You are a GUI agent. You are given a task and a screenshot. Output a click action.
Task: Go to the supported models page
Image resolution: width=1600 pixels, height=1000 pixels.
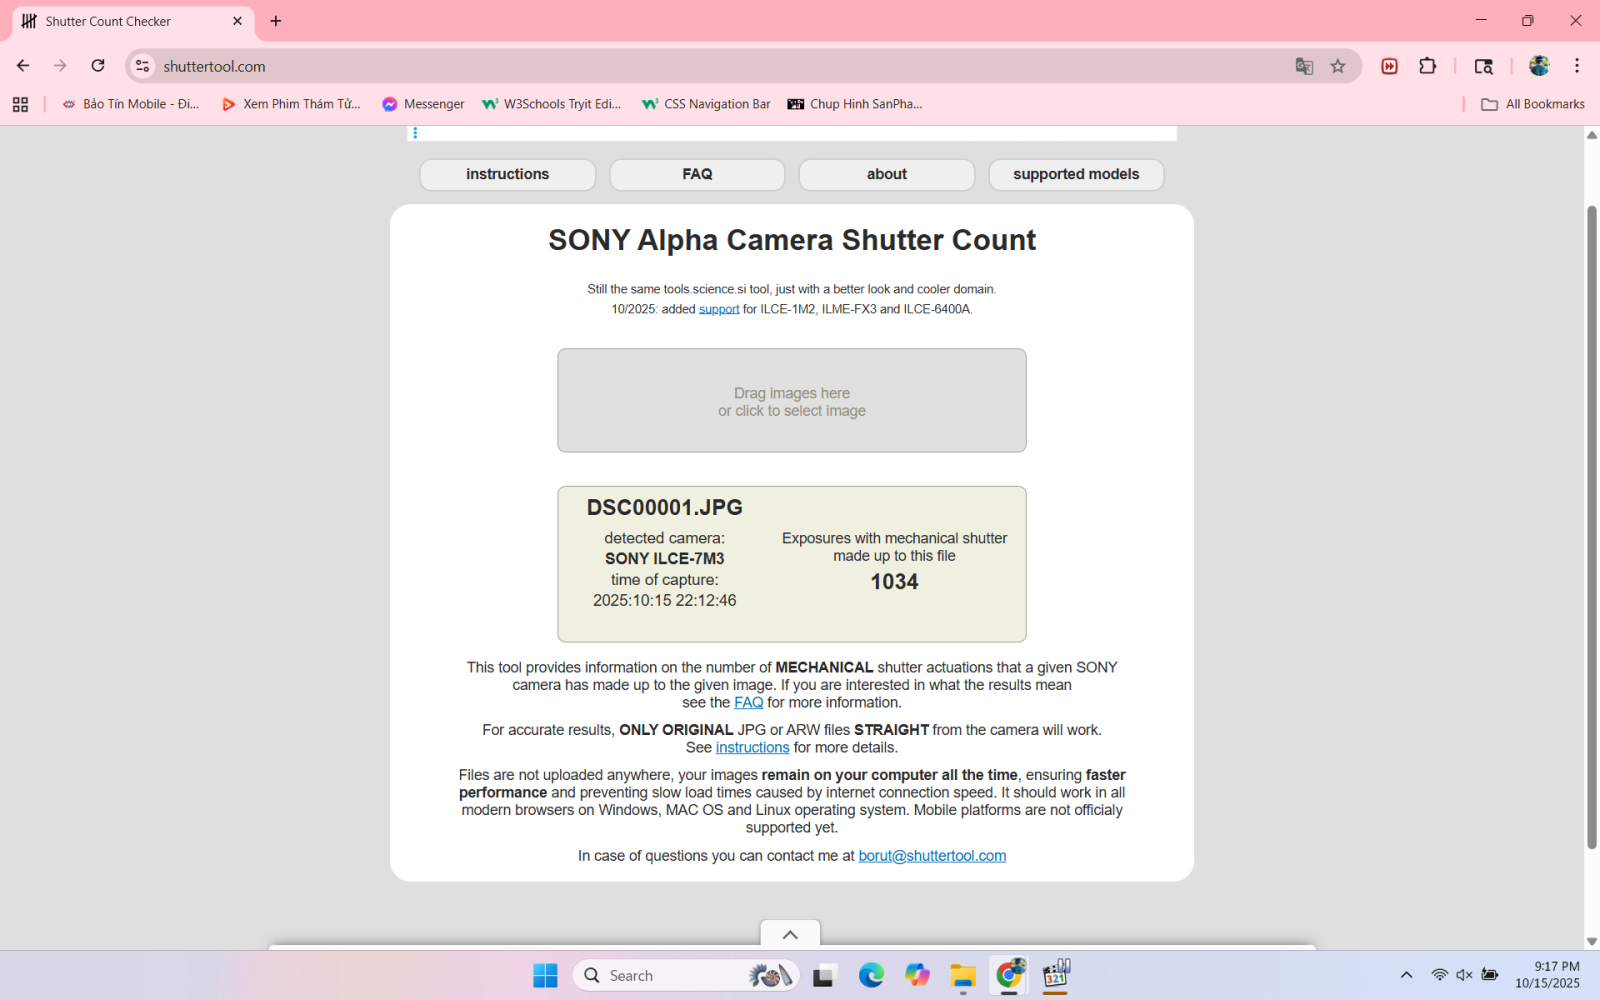(1075, 174)
